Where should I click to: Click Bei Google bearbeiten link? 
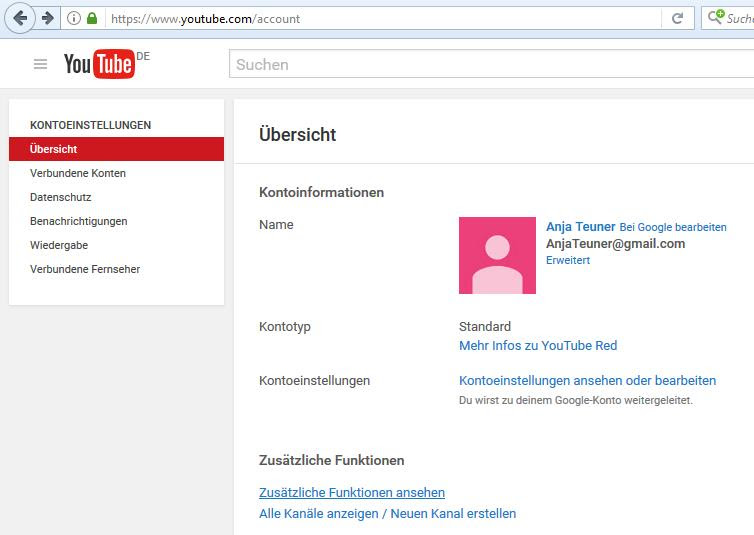673,227
